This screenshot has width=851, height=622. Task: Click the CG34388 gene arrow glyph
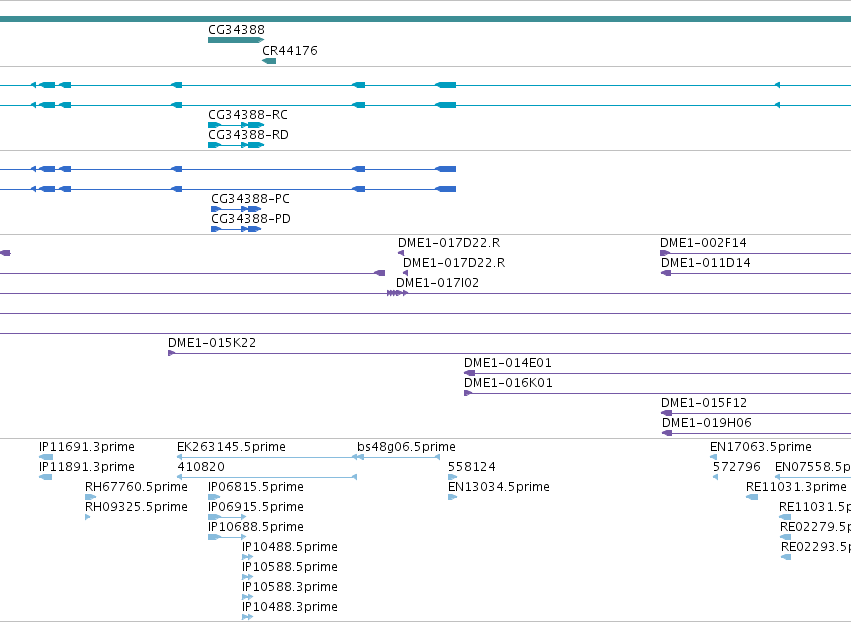tap(236, 40)
